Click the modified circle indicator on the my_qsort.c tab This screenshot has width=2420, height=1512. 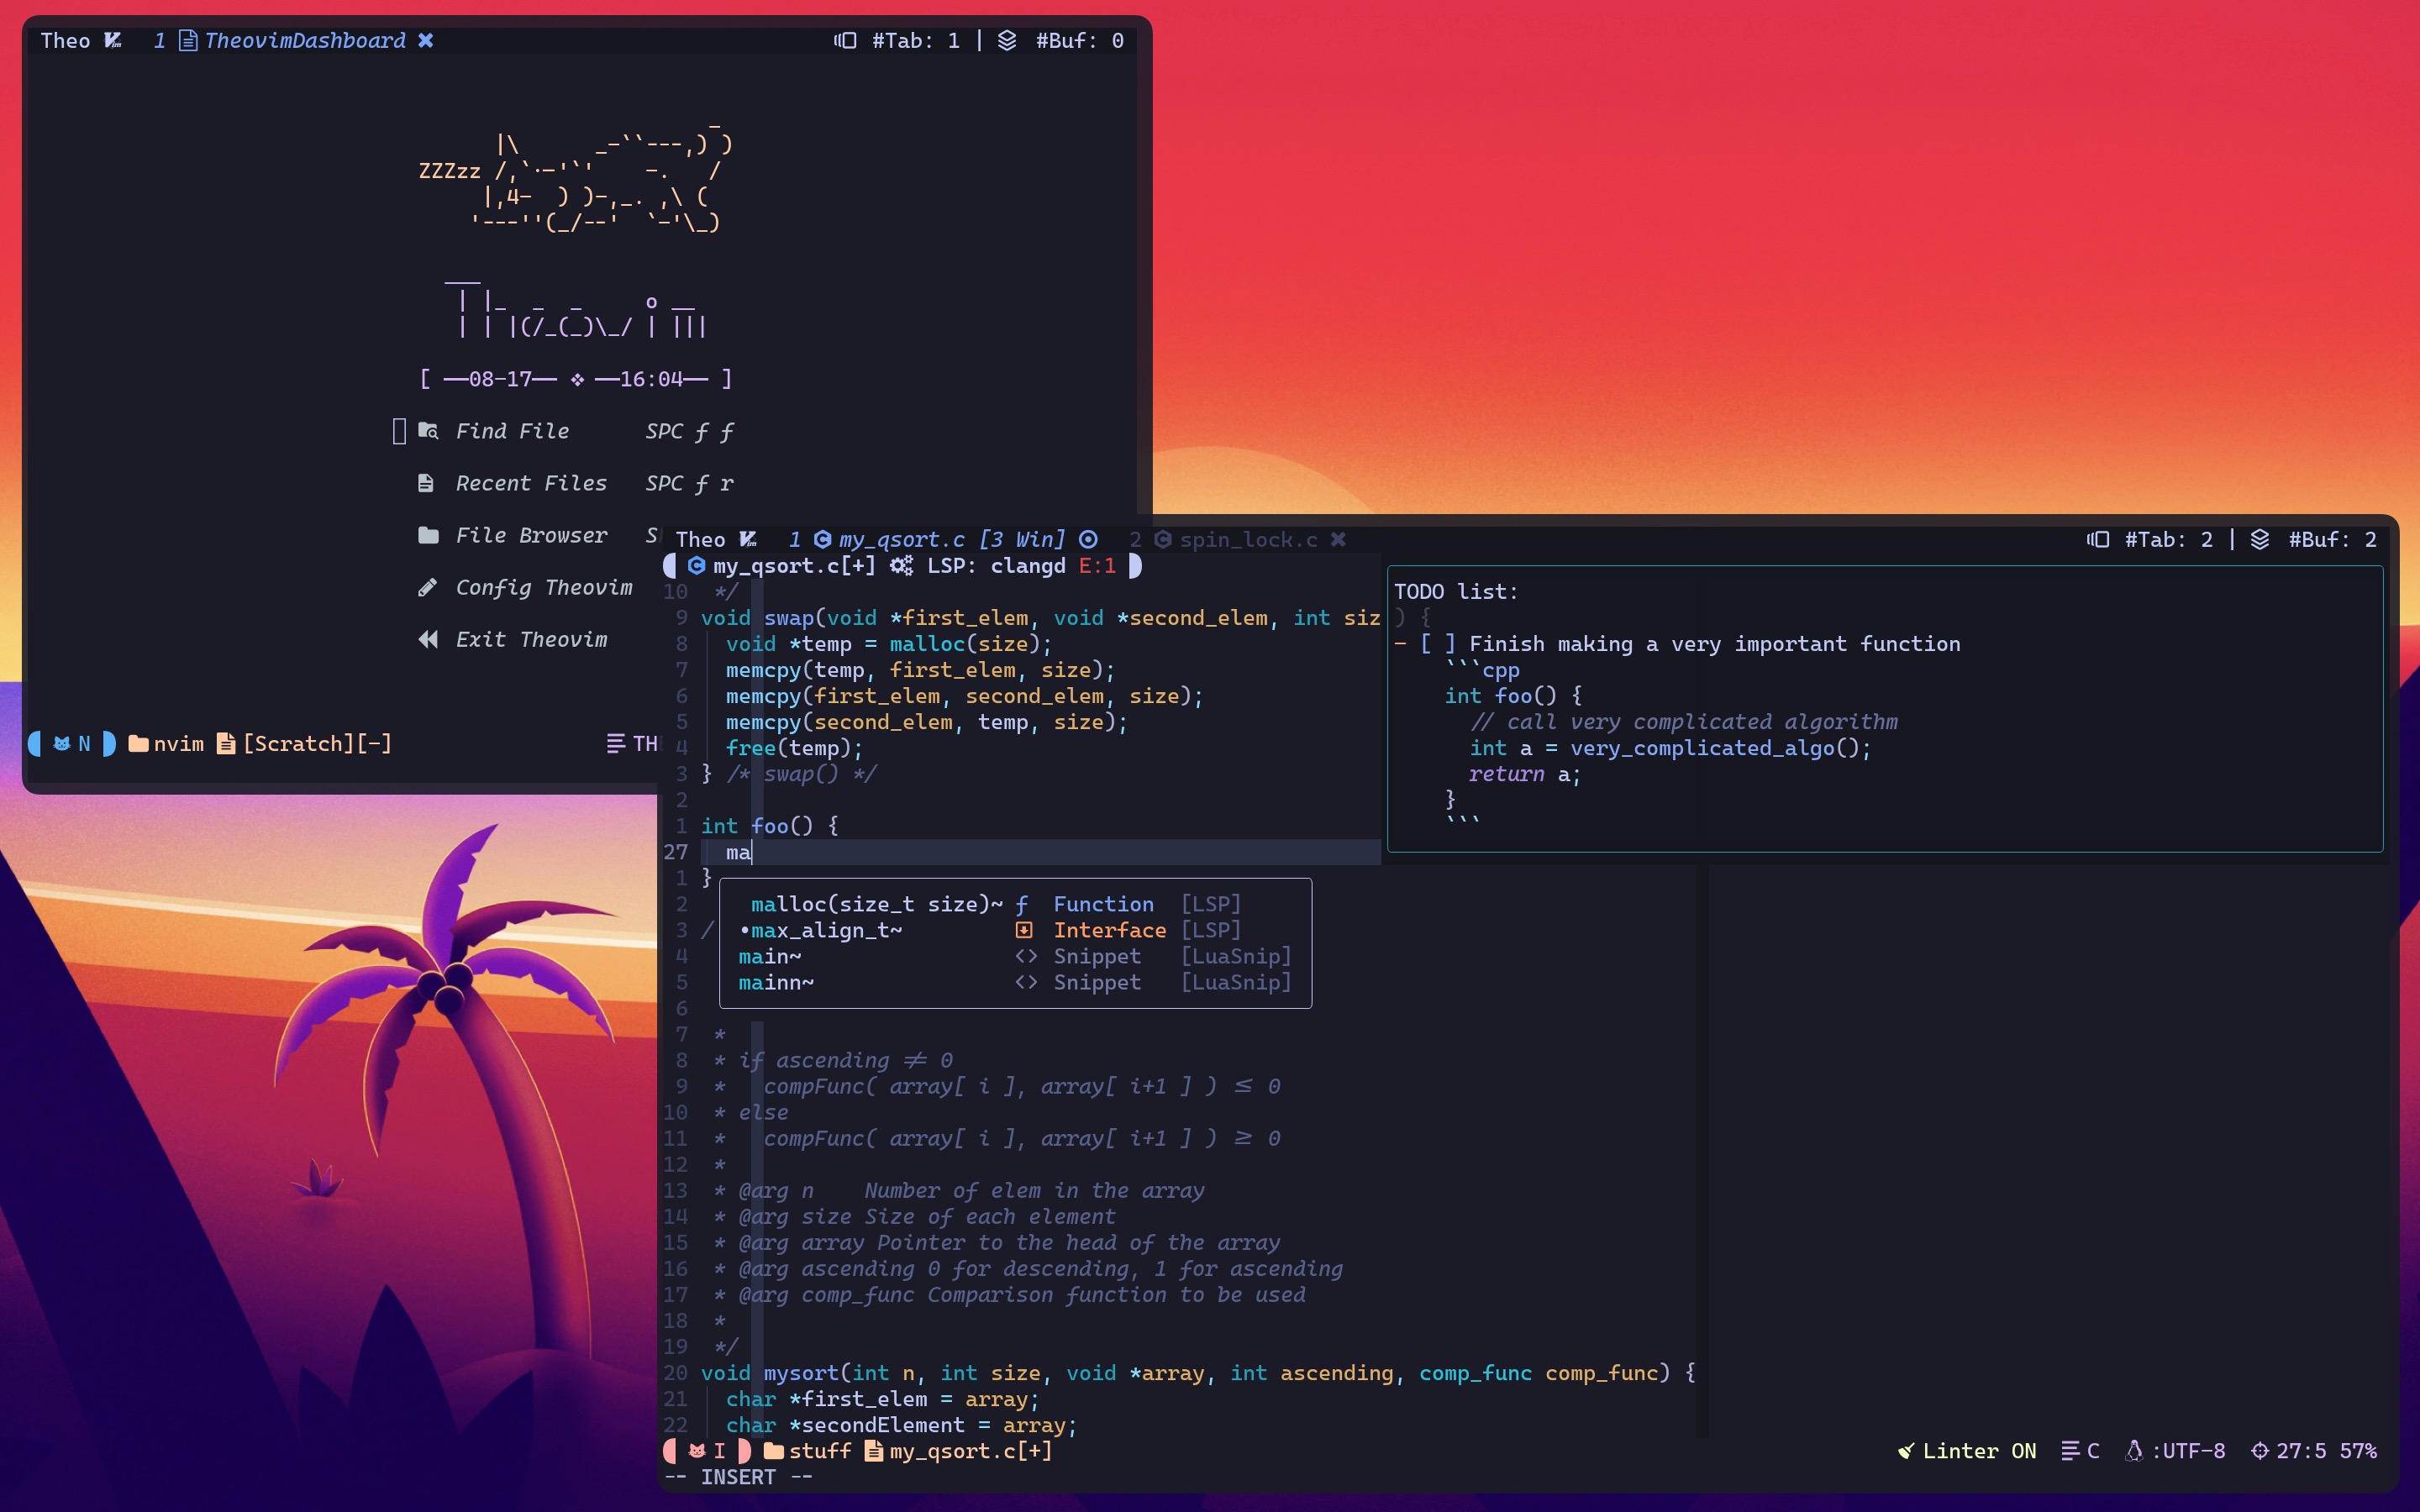[x=1088, y=539]
